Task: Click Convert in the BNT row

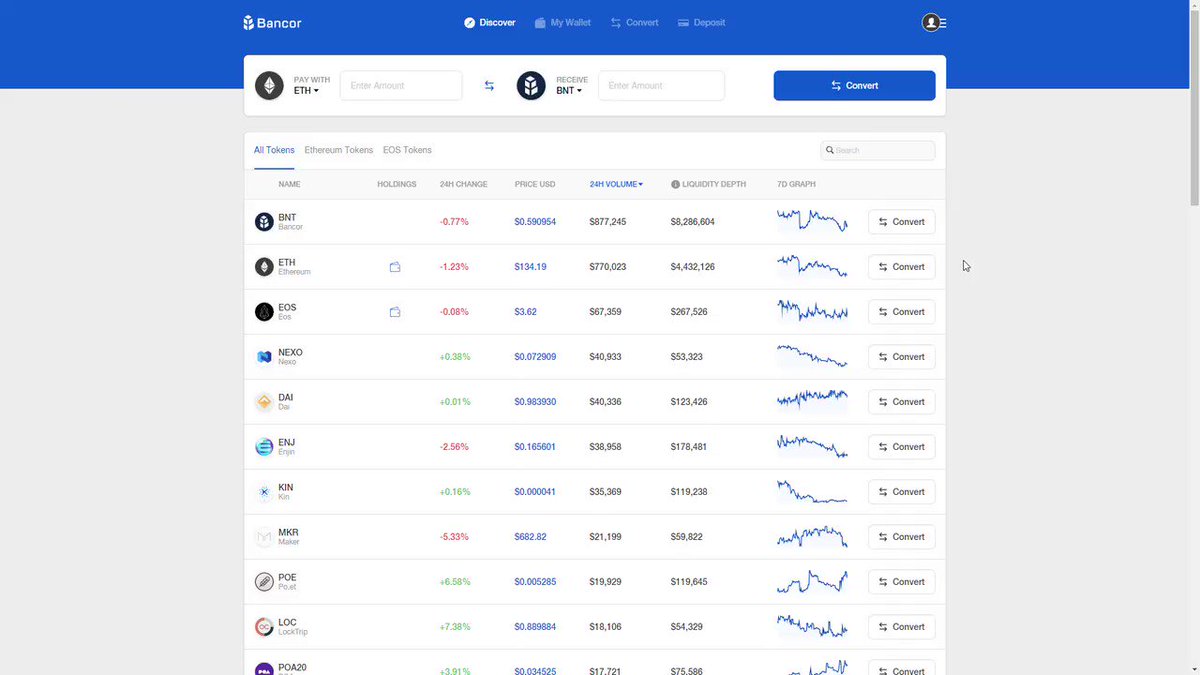Action: tap(901, 222)
